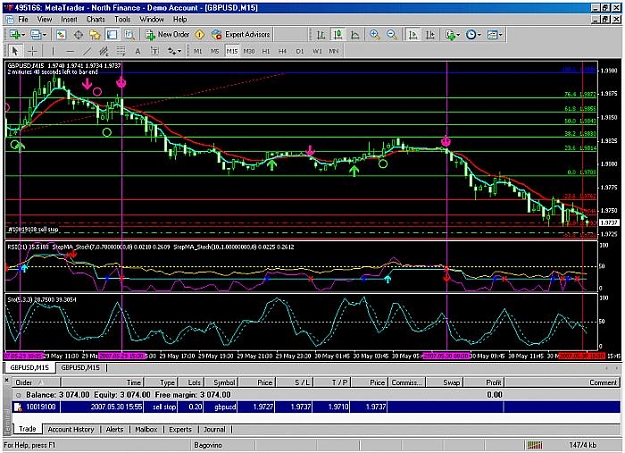625x453 pixels.
Task: Toggle the Expert Advisors button
Action: [x=241, y=35]
